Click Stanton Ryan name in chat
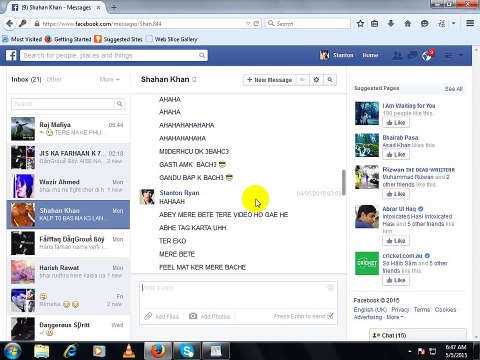Viewport: 480px width, 360px height. 179,193
